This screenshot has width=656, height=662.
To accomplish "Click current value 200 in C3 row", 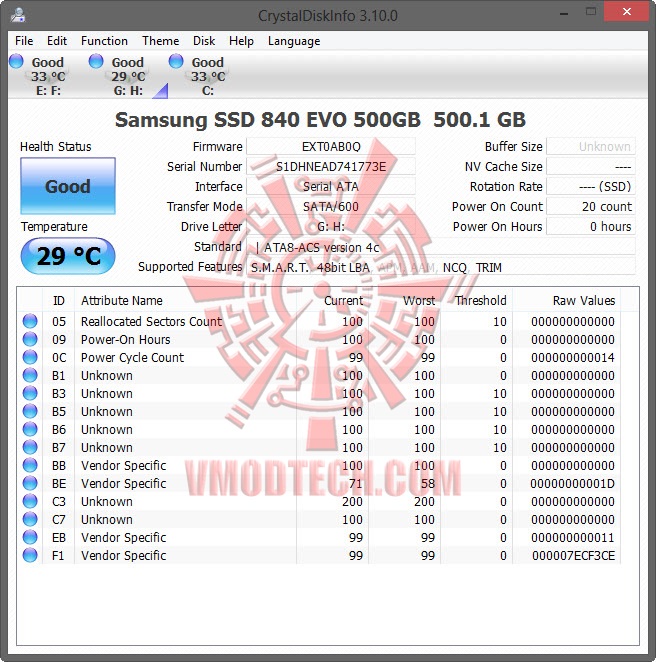I will (x=352, y=501).
